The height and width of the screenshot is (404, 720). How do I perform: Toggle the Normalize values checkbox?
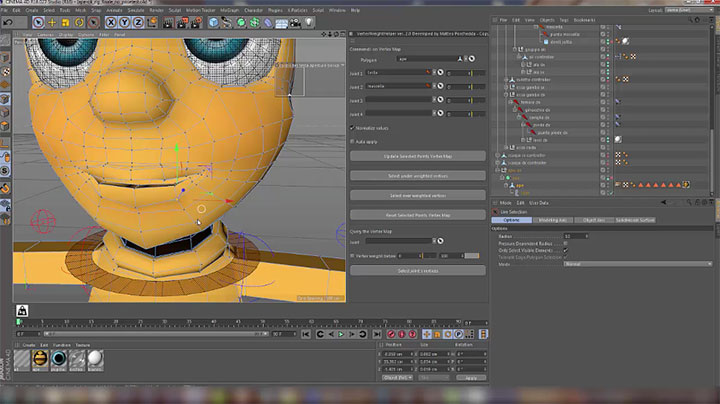(352, 128)
